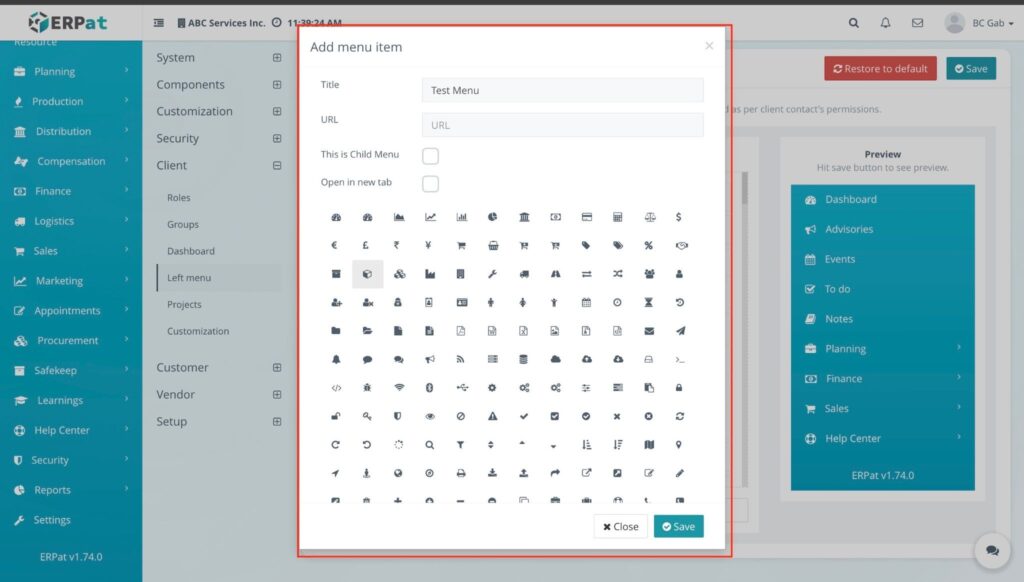1024x582 pixels.
Task: Open Left menu under Client
Action: point(189,278)
